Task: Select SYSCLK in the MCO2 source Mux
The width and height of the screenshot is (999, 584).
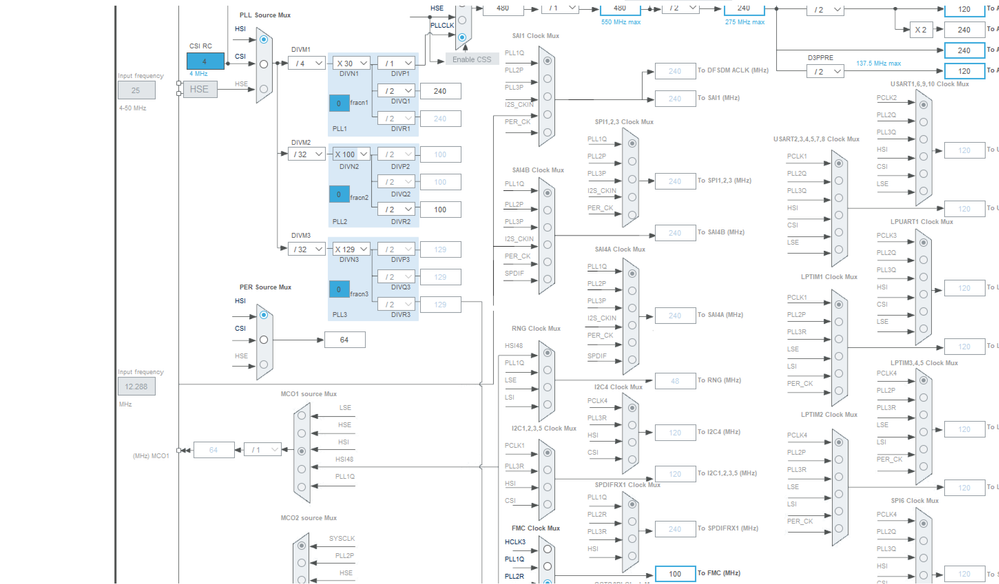Action: point(302,546)
